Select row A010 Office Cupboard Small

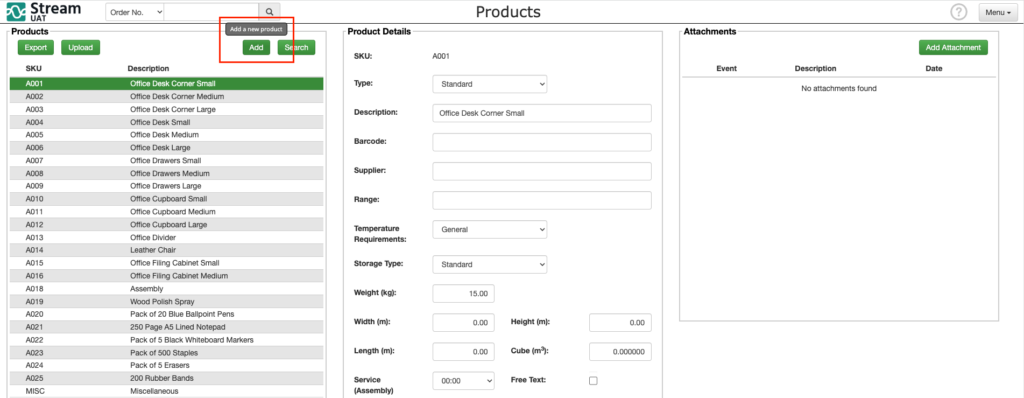(167, 199)
